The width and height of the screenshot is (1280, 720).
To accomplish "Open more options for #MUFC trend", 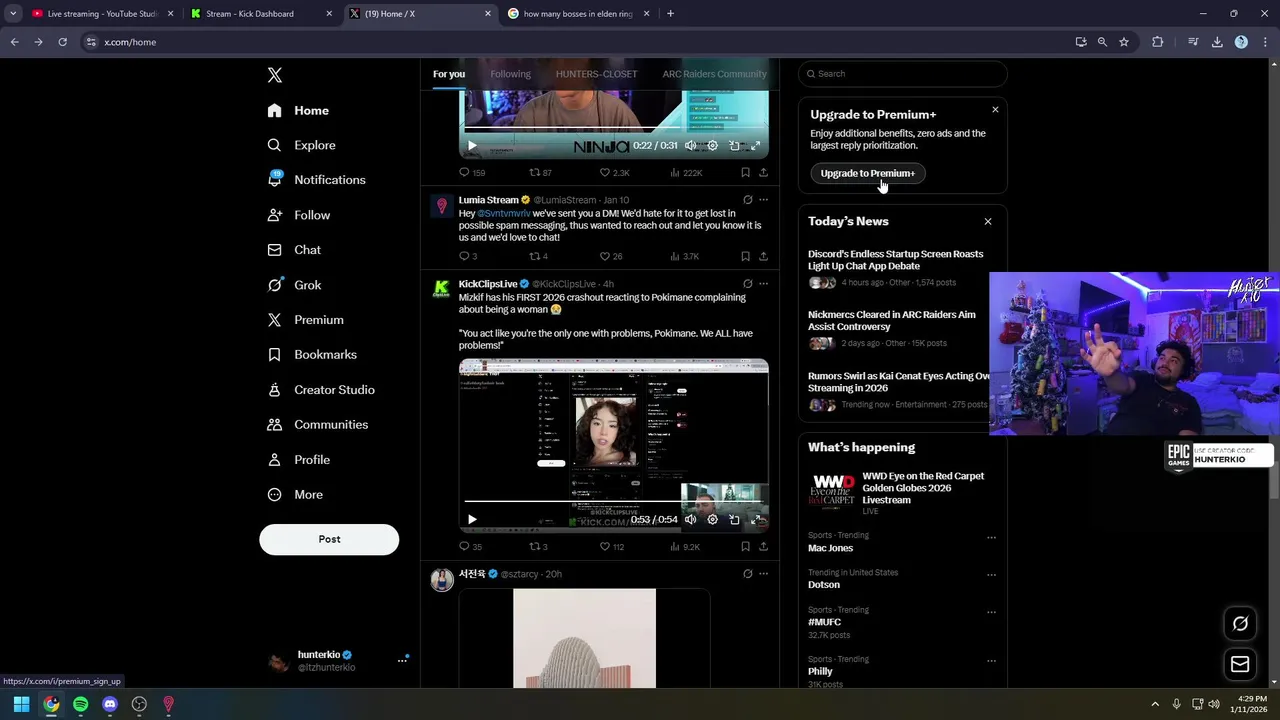I will [x=992, y=612].
